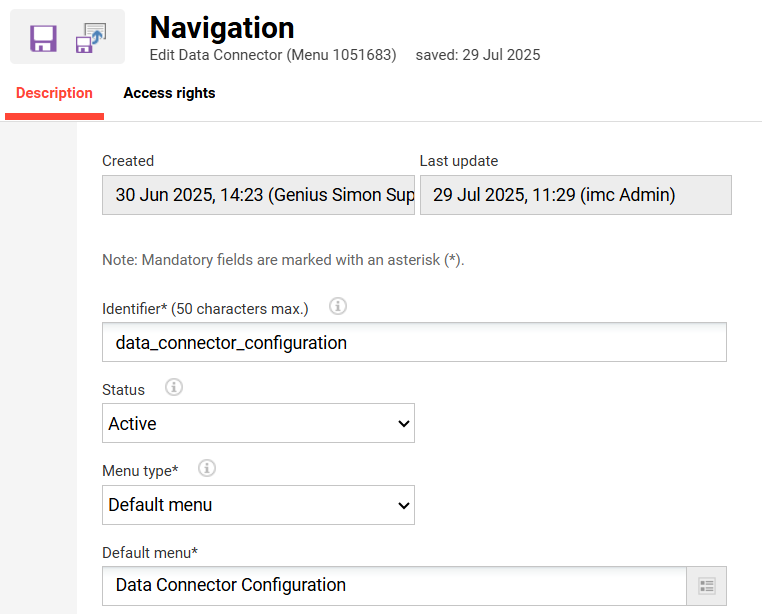The width and height of the screenshot is (762, 614).
Task: Click the mandatory fields note text
Action: point(283,260)
